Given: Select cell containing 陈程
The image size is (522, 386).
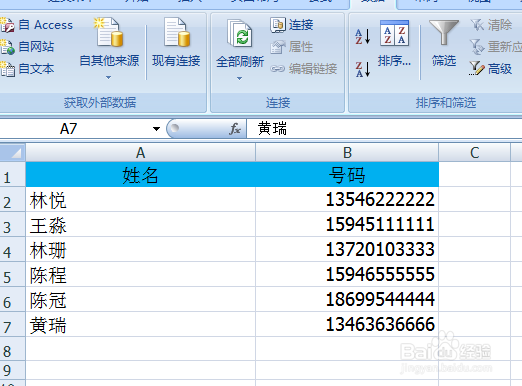Looking at the screenshot, I should pos(140,274).
